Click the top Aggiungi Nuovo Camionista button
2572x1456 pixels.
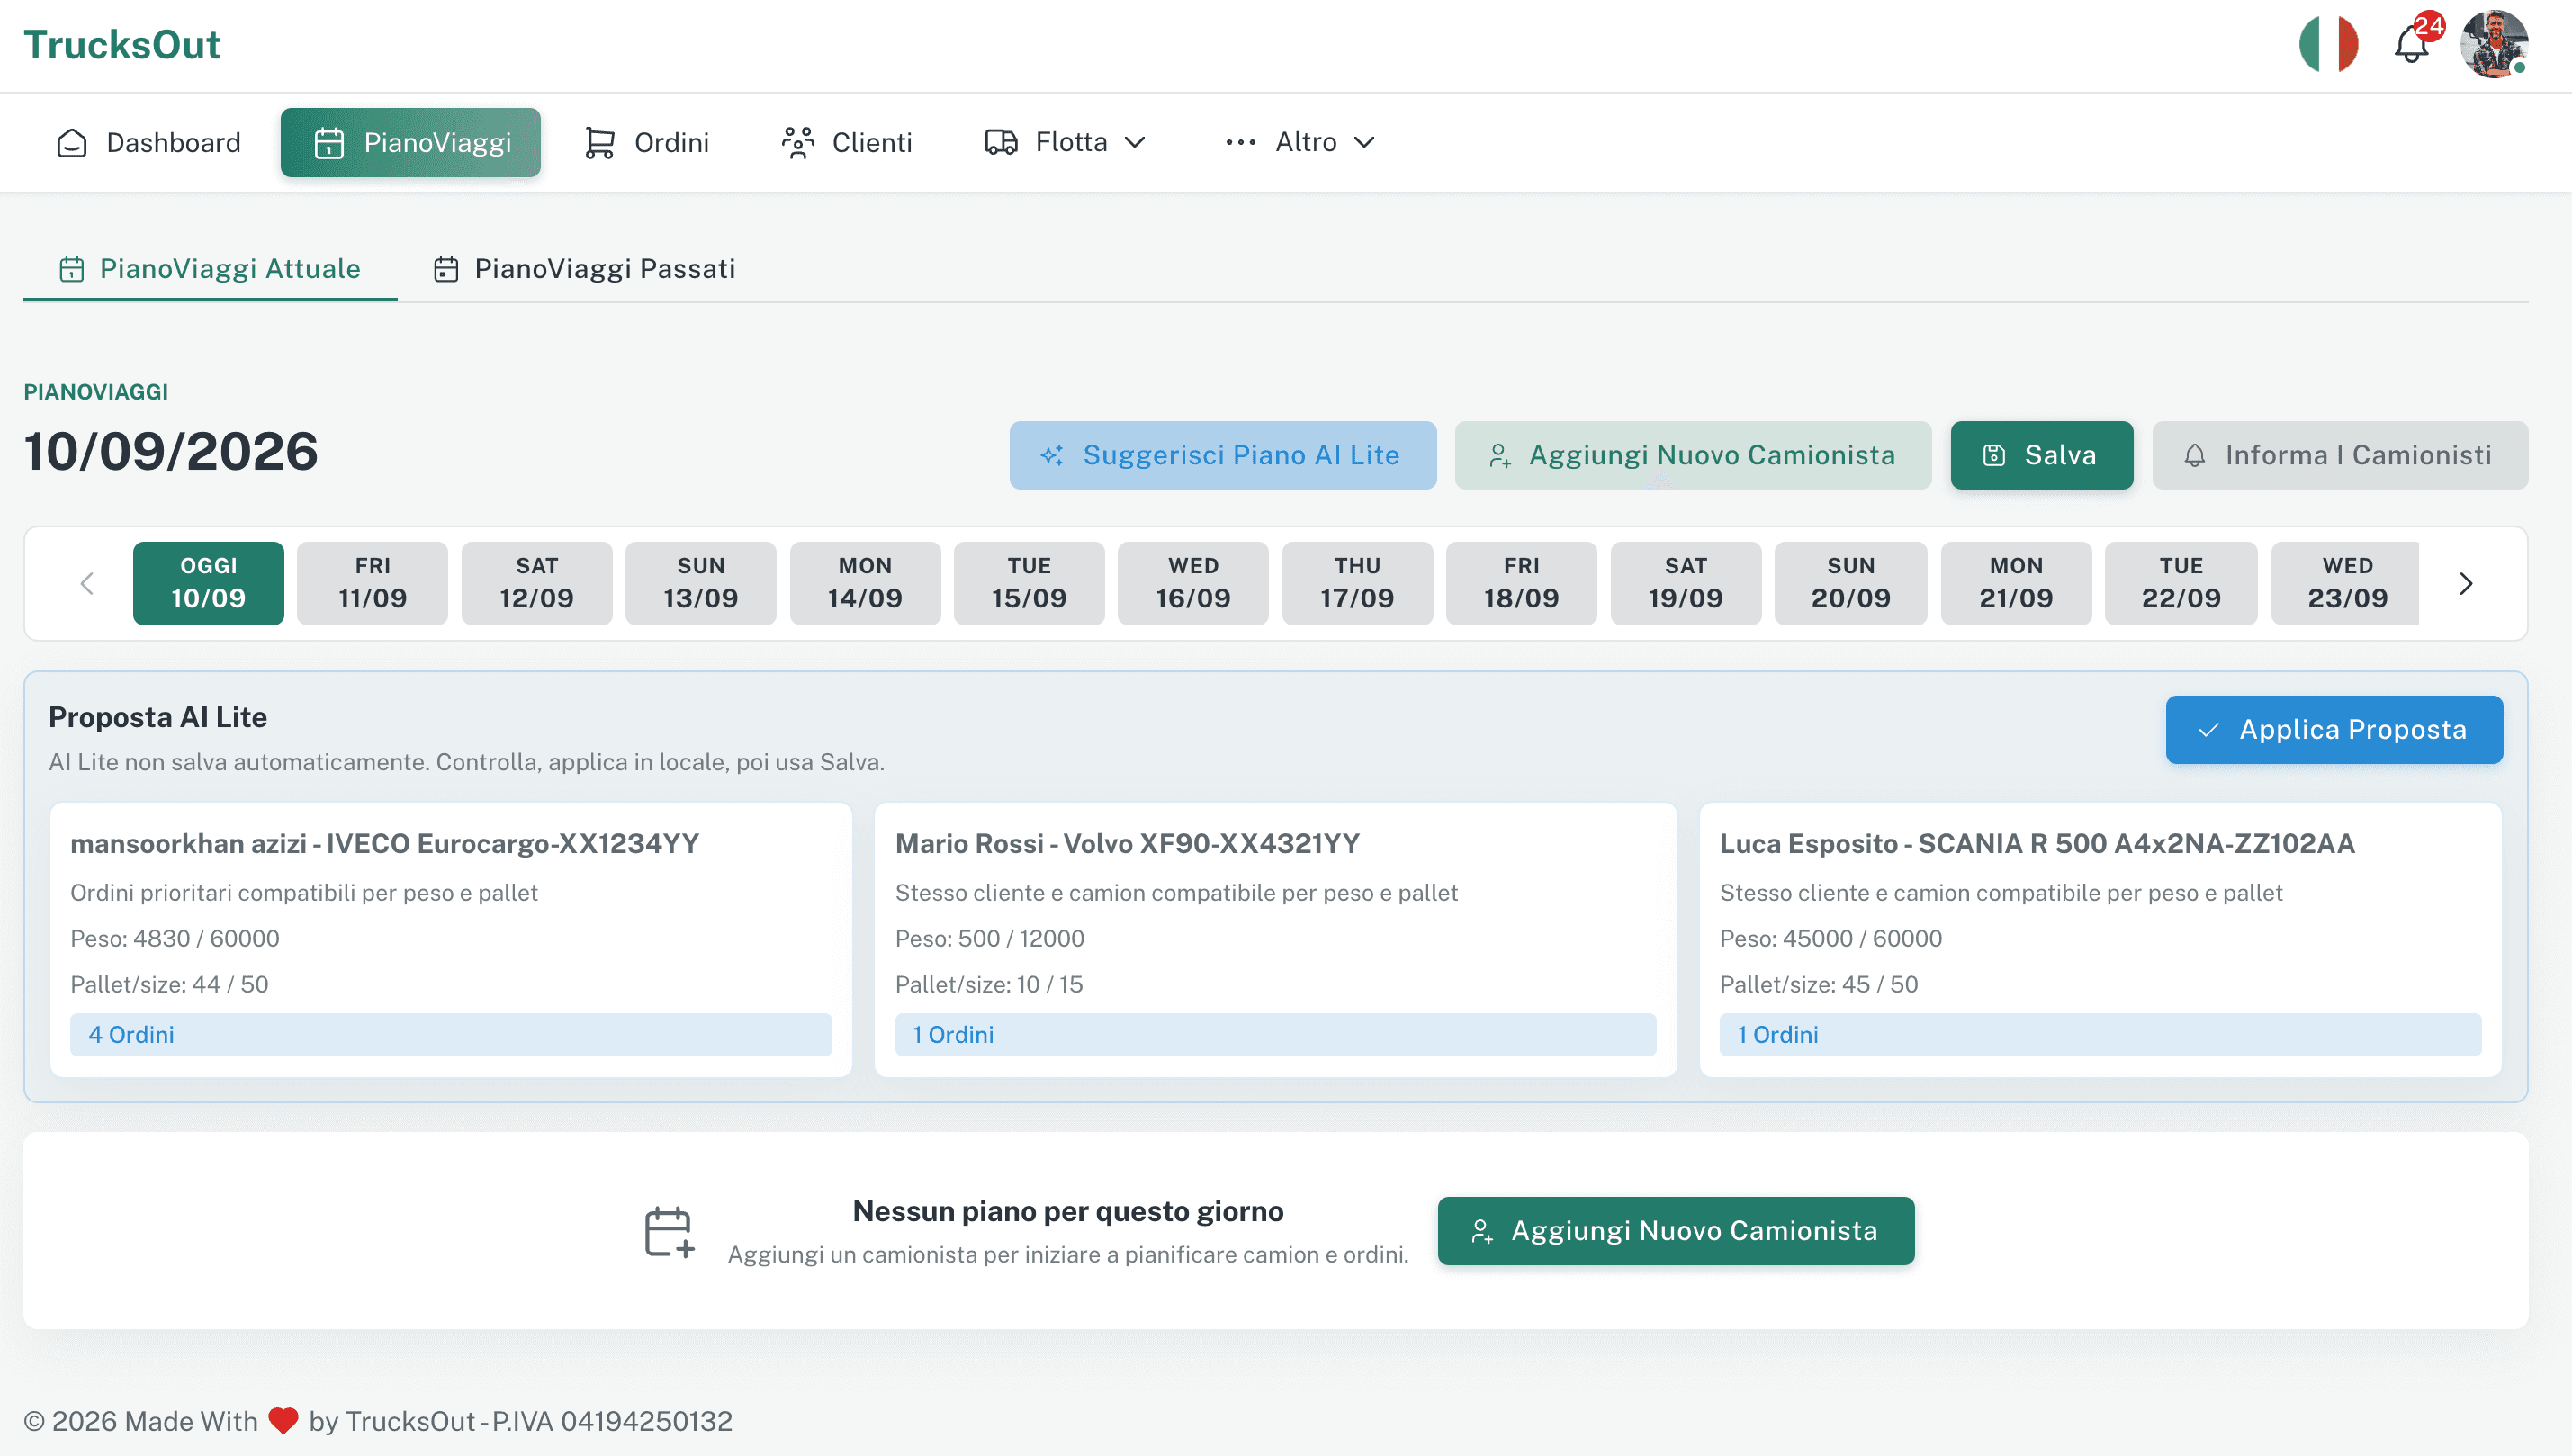pos(1692,455)
